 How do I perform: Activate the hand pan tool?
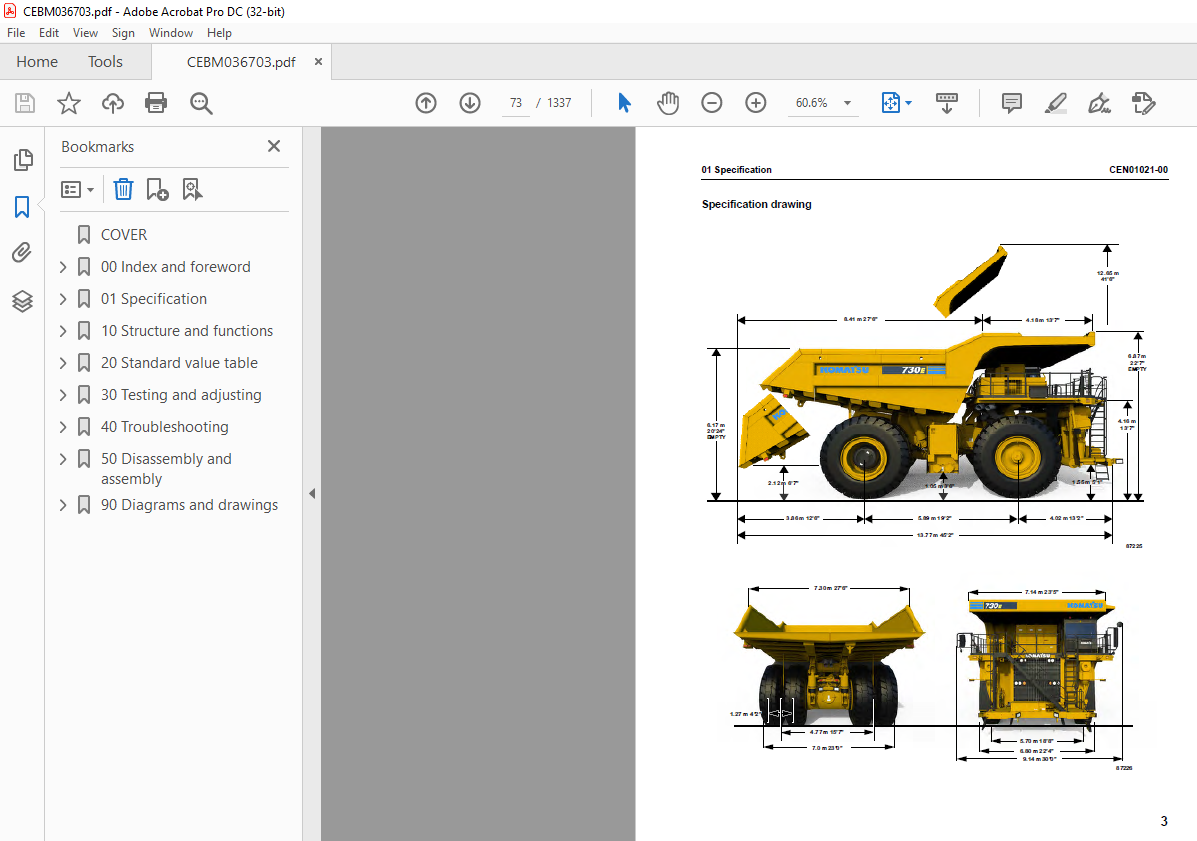pyautogui.click(x=668, y=103)
